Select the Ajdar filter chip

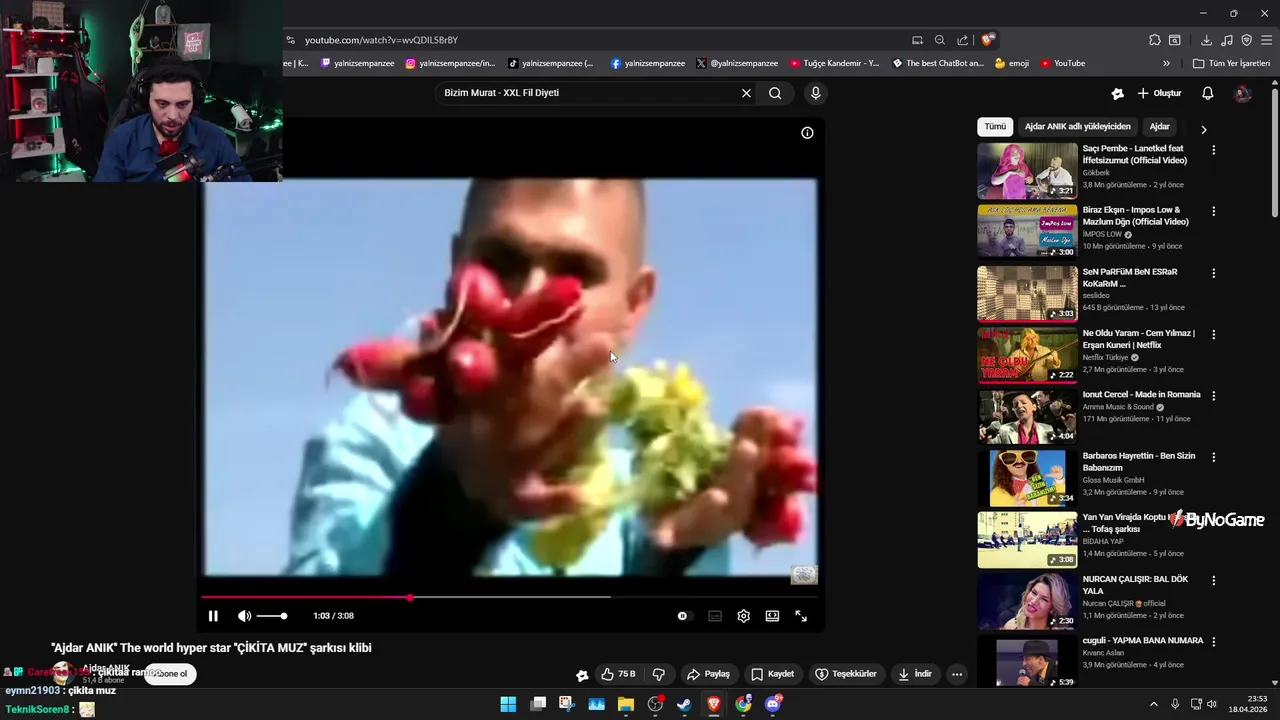[x=1159, y=127]
